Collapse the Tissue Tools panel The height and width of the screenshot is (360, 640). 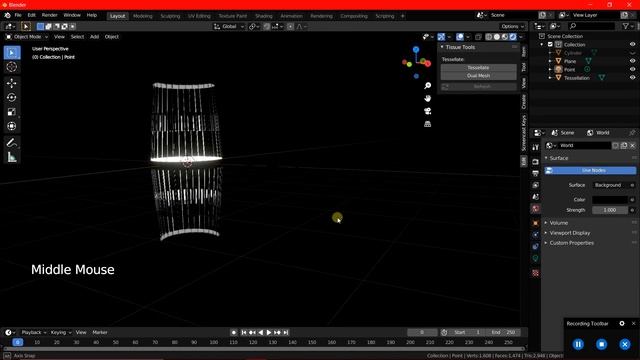coord(460,47)
